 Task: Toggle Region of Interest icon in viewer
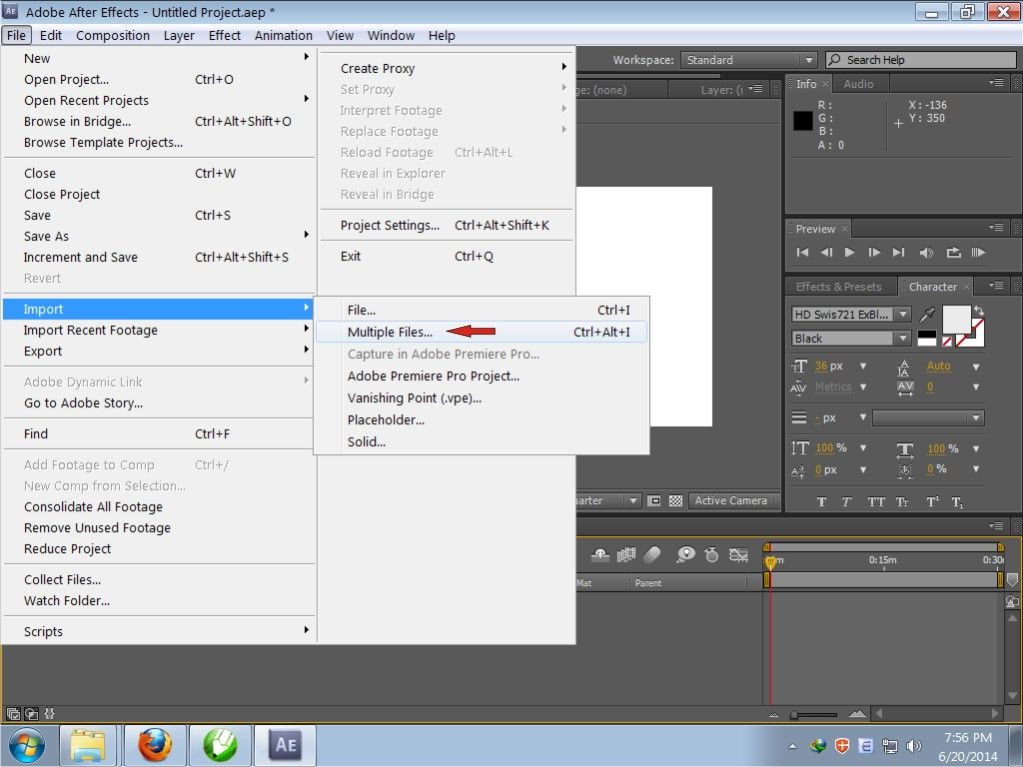654,501
